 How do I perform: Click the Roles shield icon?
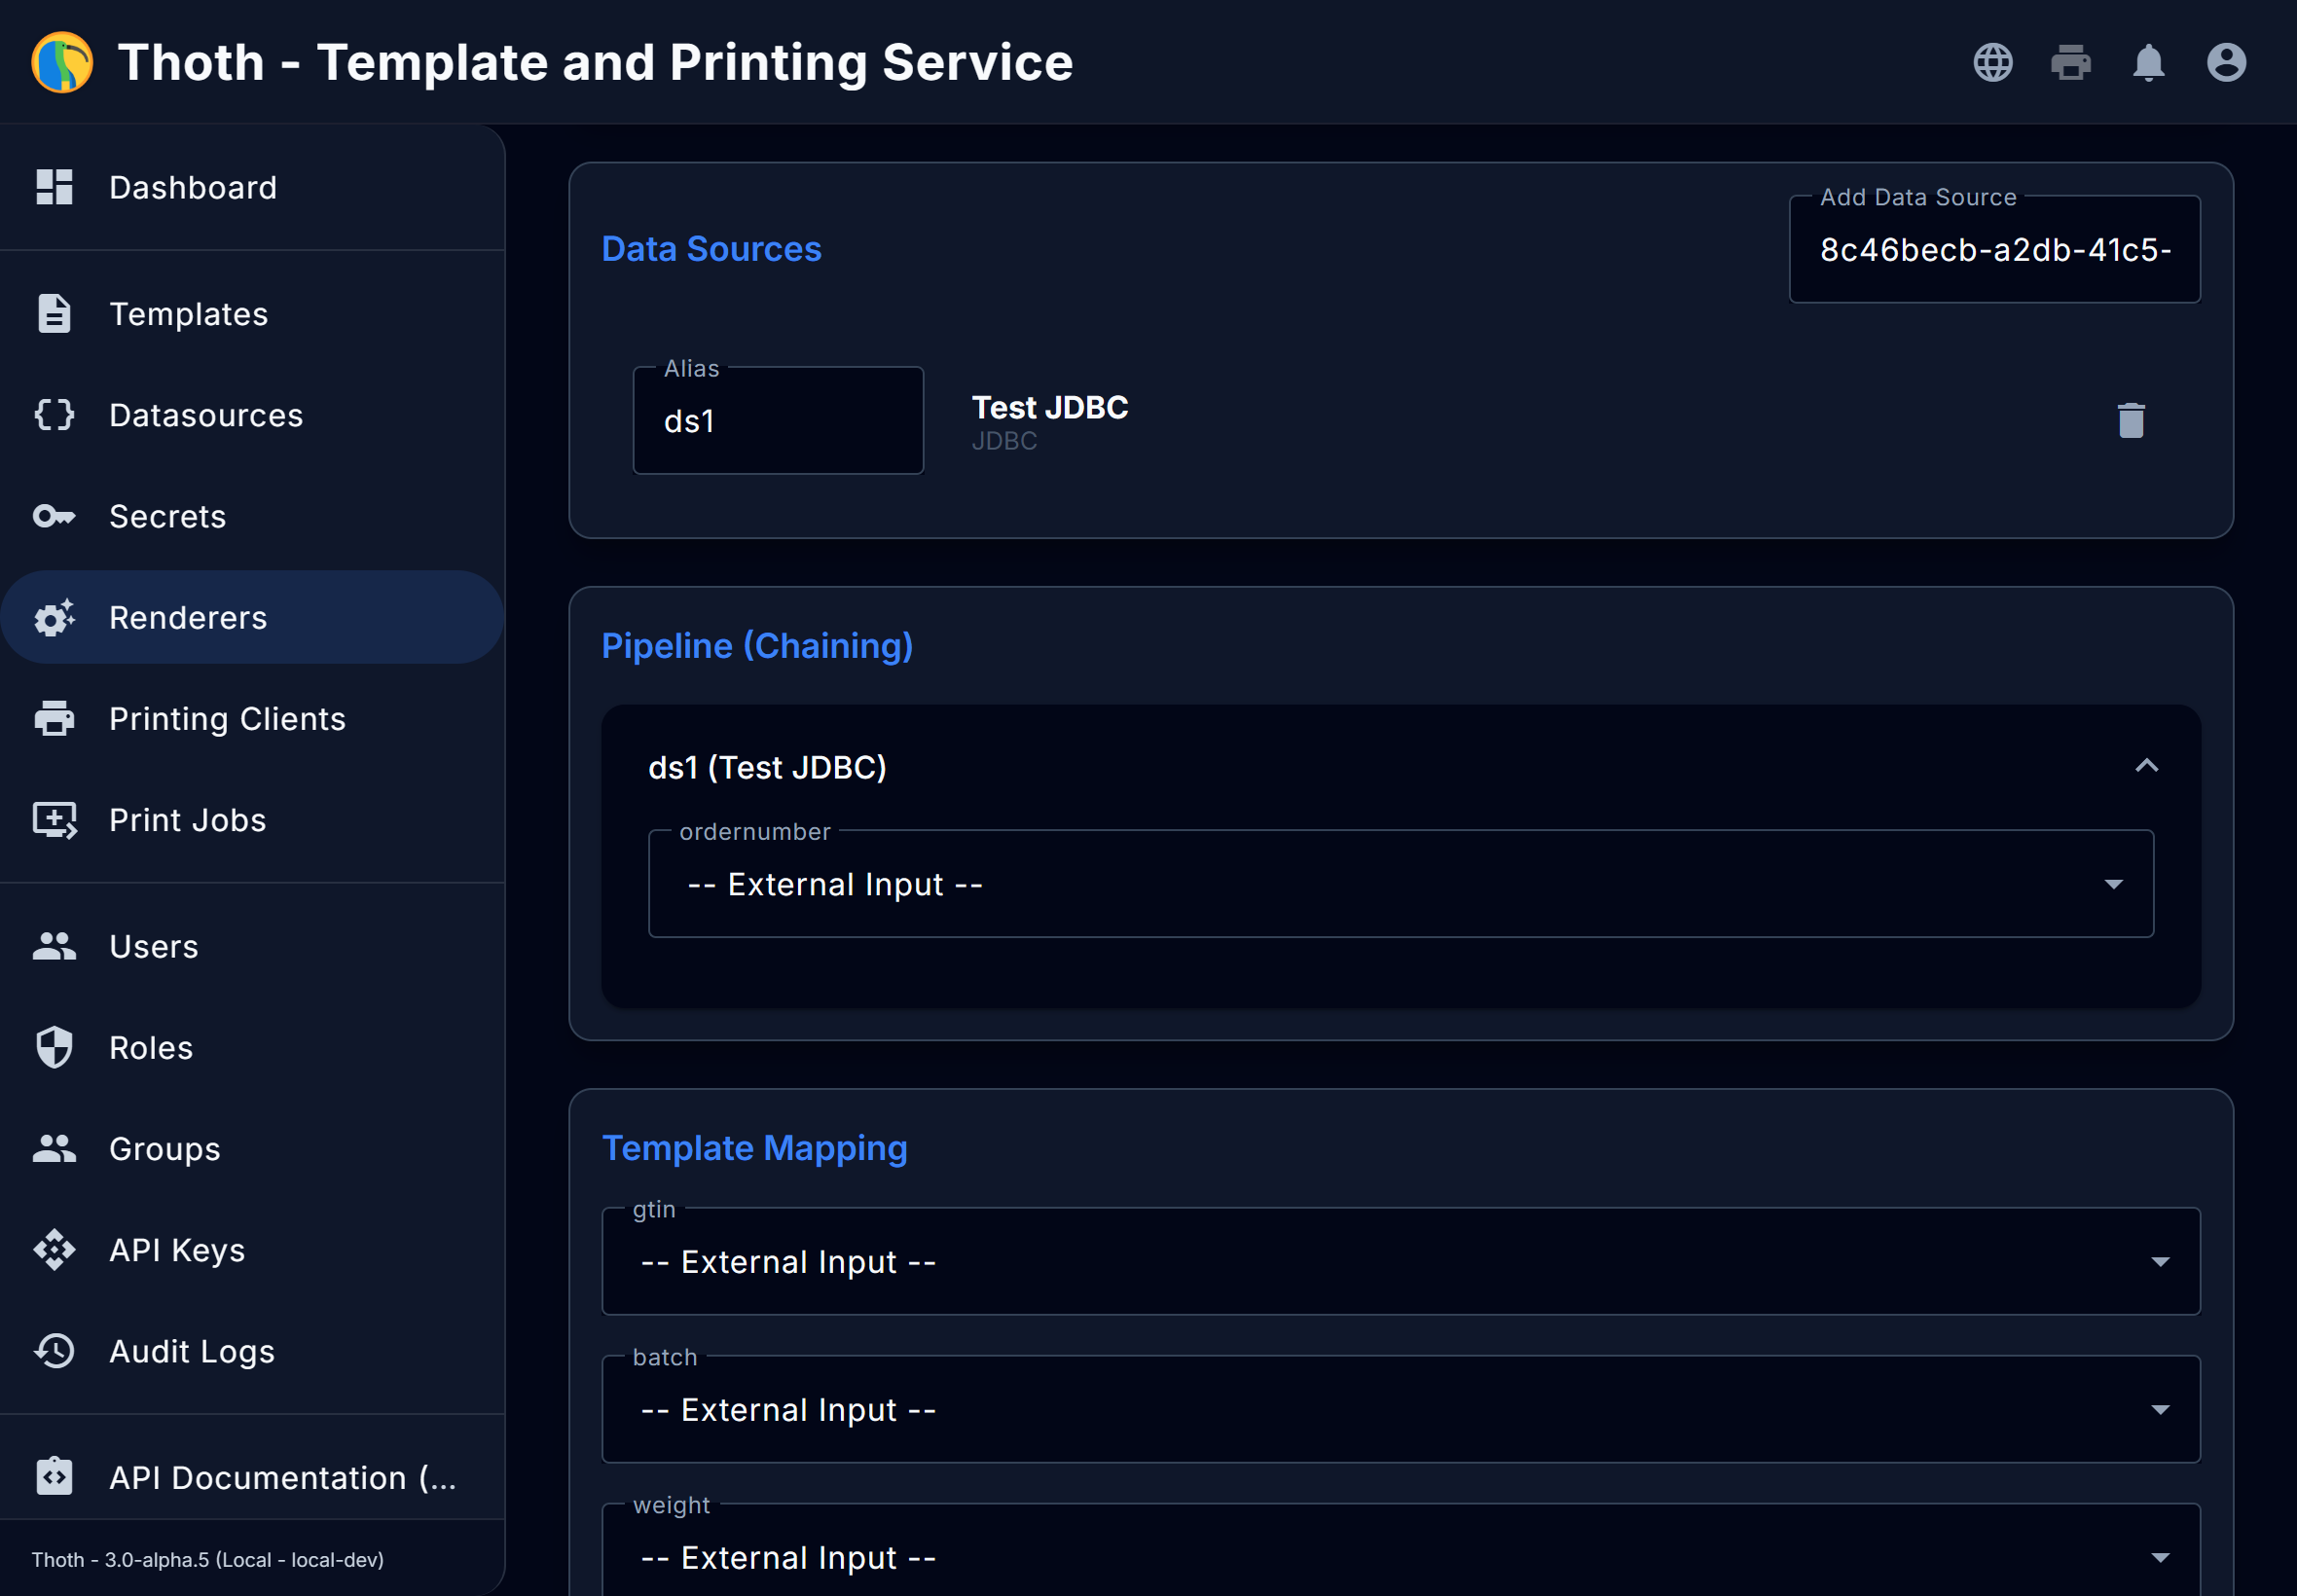[x=54, y=1047]
